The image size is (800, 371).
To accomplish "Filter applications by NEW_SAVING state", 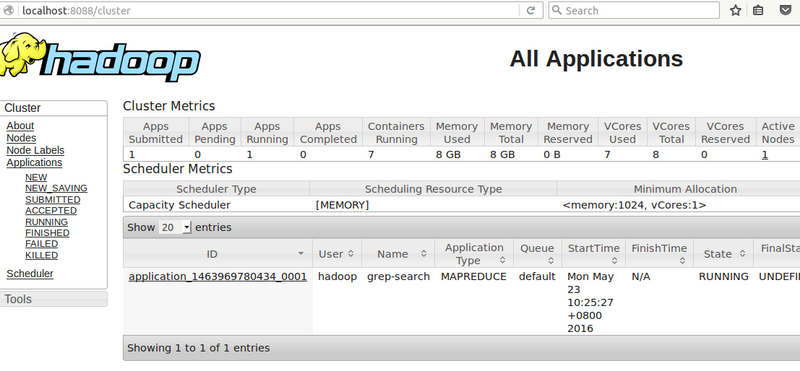I will 56,188.
